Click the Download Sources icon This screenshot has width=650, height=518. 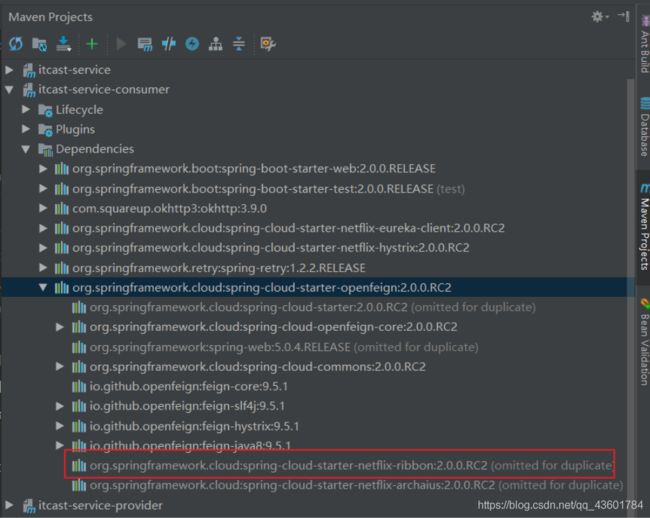[x=65, y=44]
